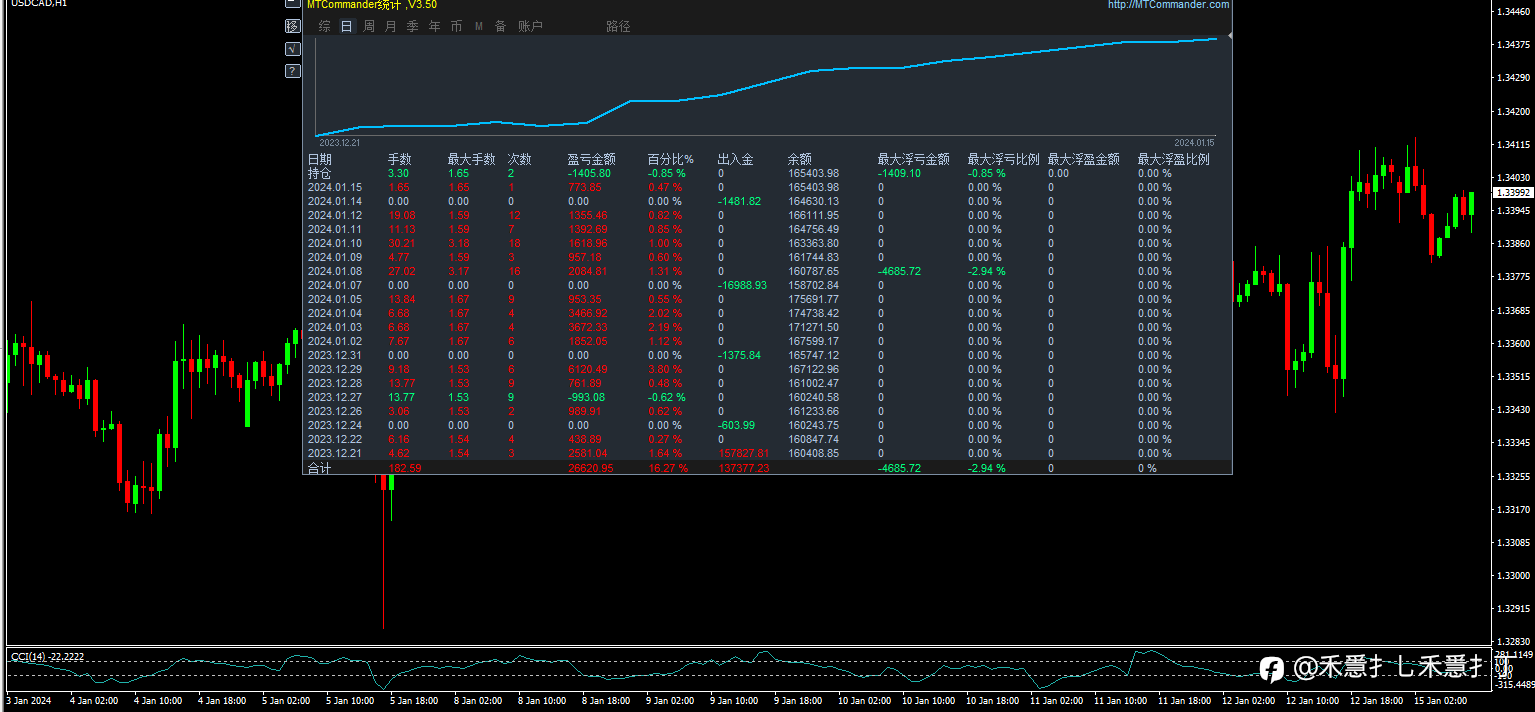
Task: Select the 日 daily statistics tab
Action: (x=346, y=26)
